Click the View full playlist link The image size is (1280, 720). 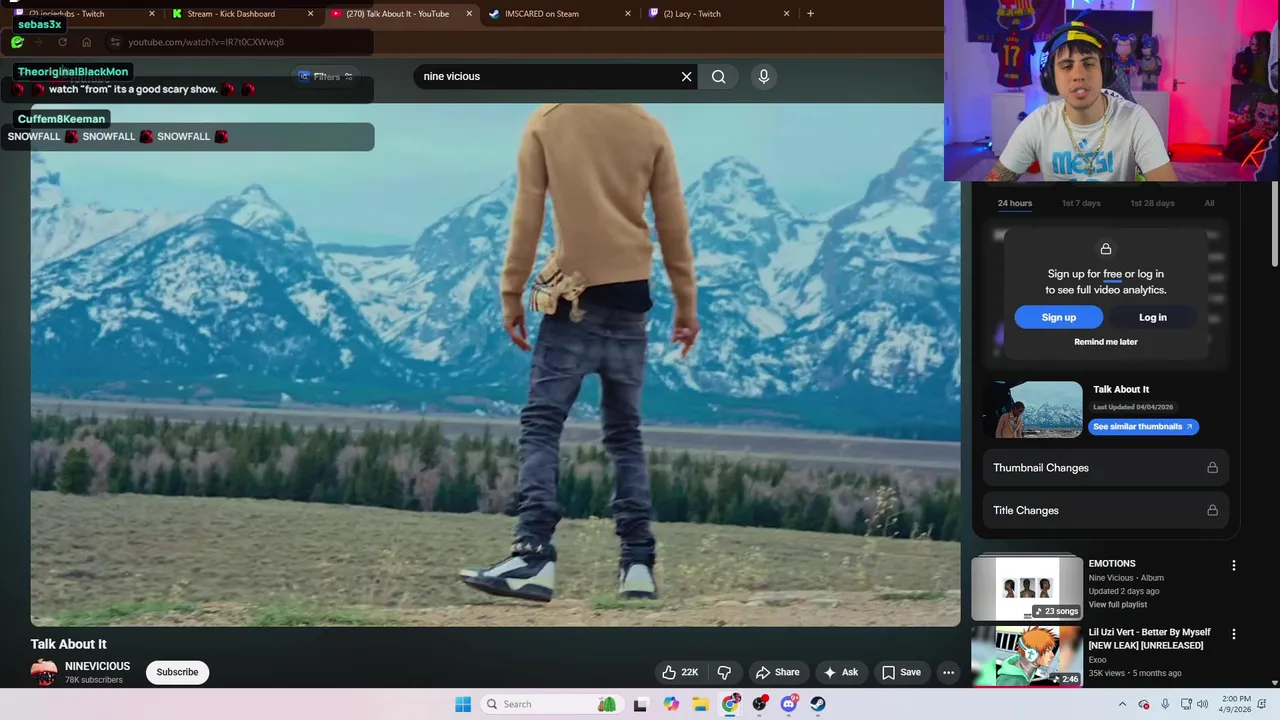tap(1118, 605)
